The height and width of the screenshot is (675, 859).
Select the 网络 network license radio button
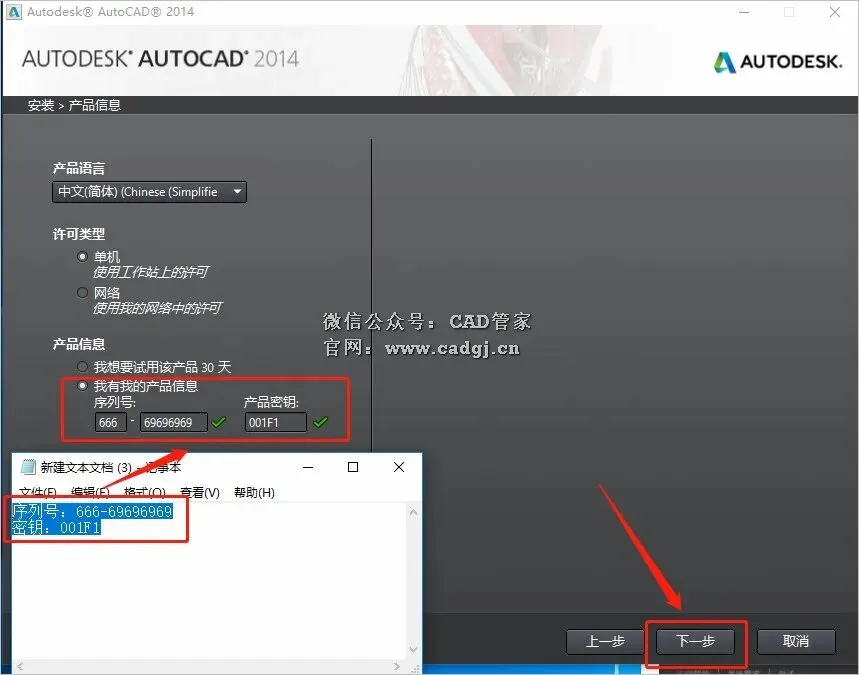(82, 293)
